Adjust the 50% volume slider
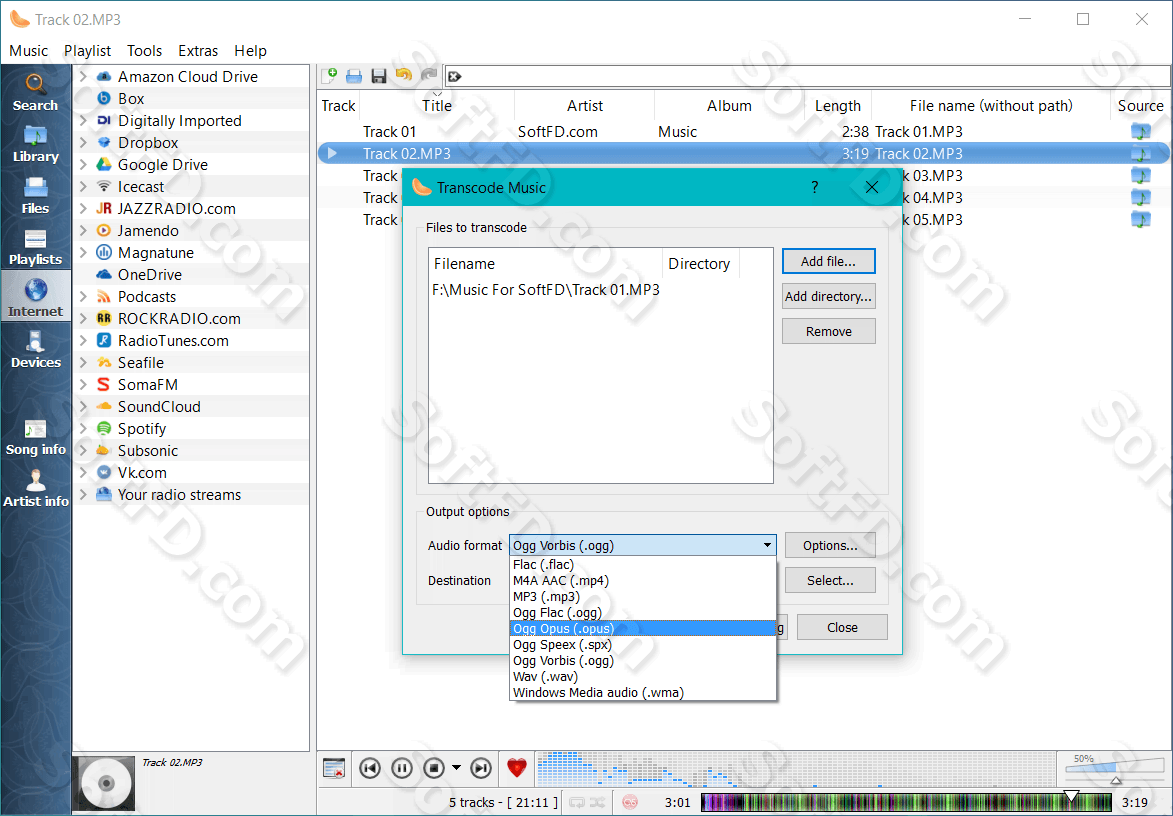 (x=1115, y=769)
